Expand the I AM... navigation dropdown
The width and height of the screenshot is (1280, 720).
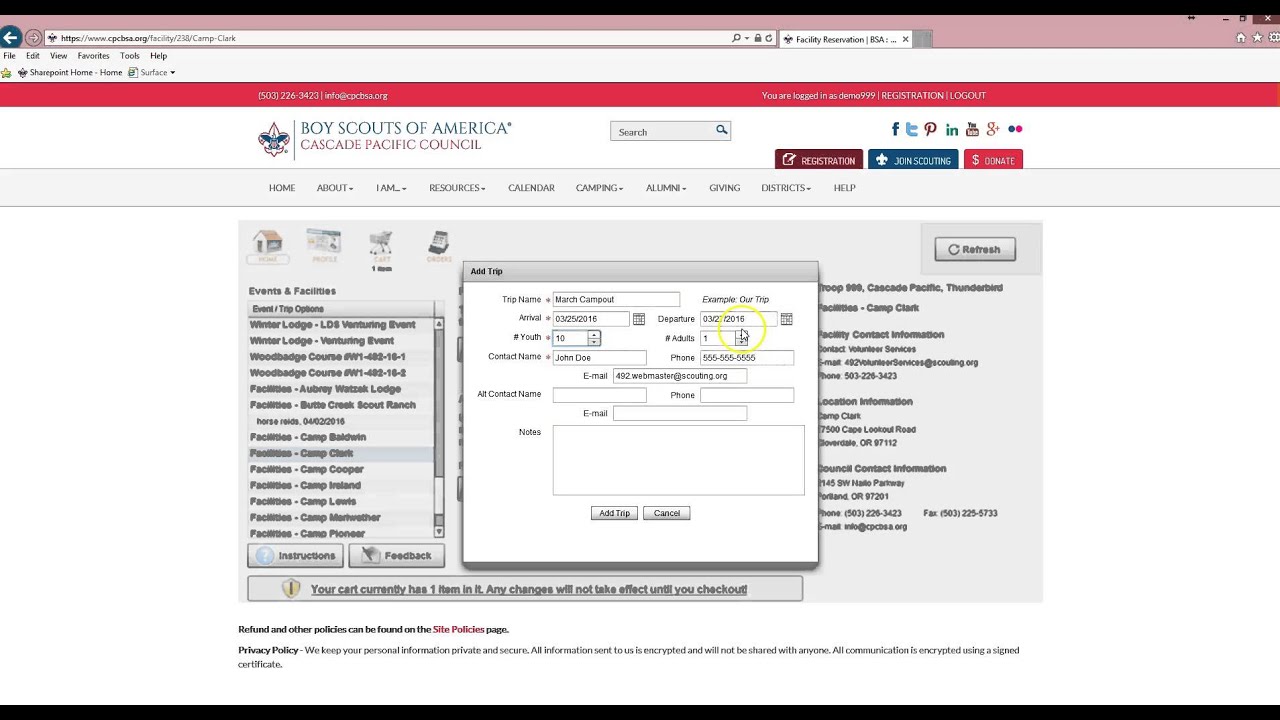click(391, 188)
